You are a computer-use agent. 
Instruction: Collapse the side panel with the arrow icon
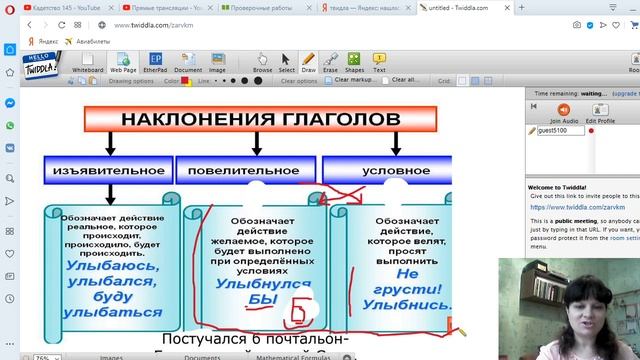tap(533, 106)
